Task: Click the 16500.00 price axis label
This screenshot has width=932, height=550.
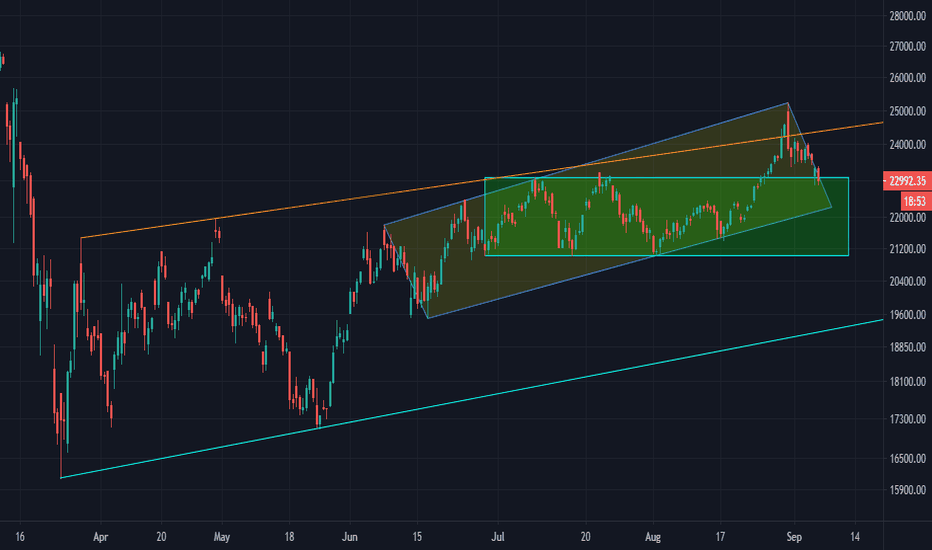Action: coord(907,458)
